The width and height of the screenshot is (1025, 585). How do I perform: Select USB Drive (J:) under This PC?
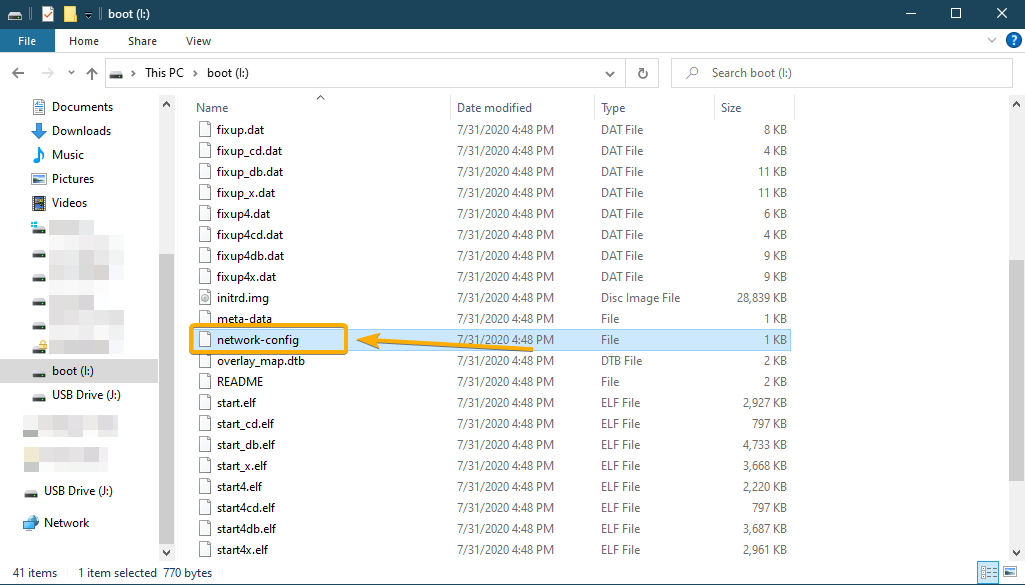tap(86, 395)
